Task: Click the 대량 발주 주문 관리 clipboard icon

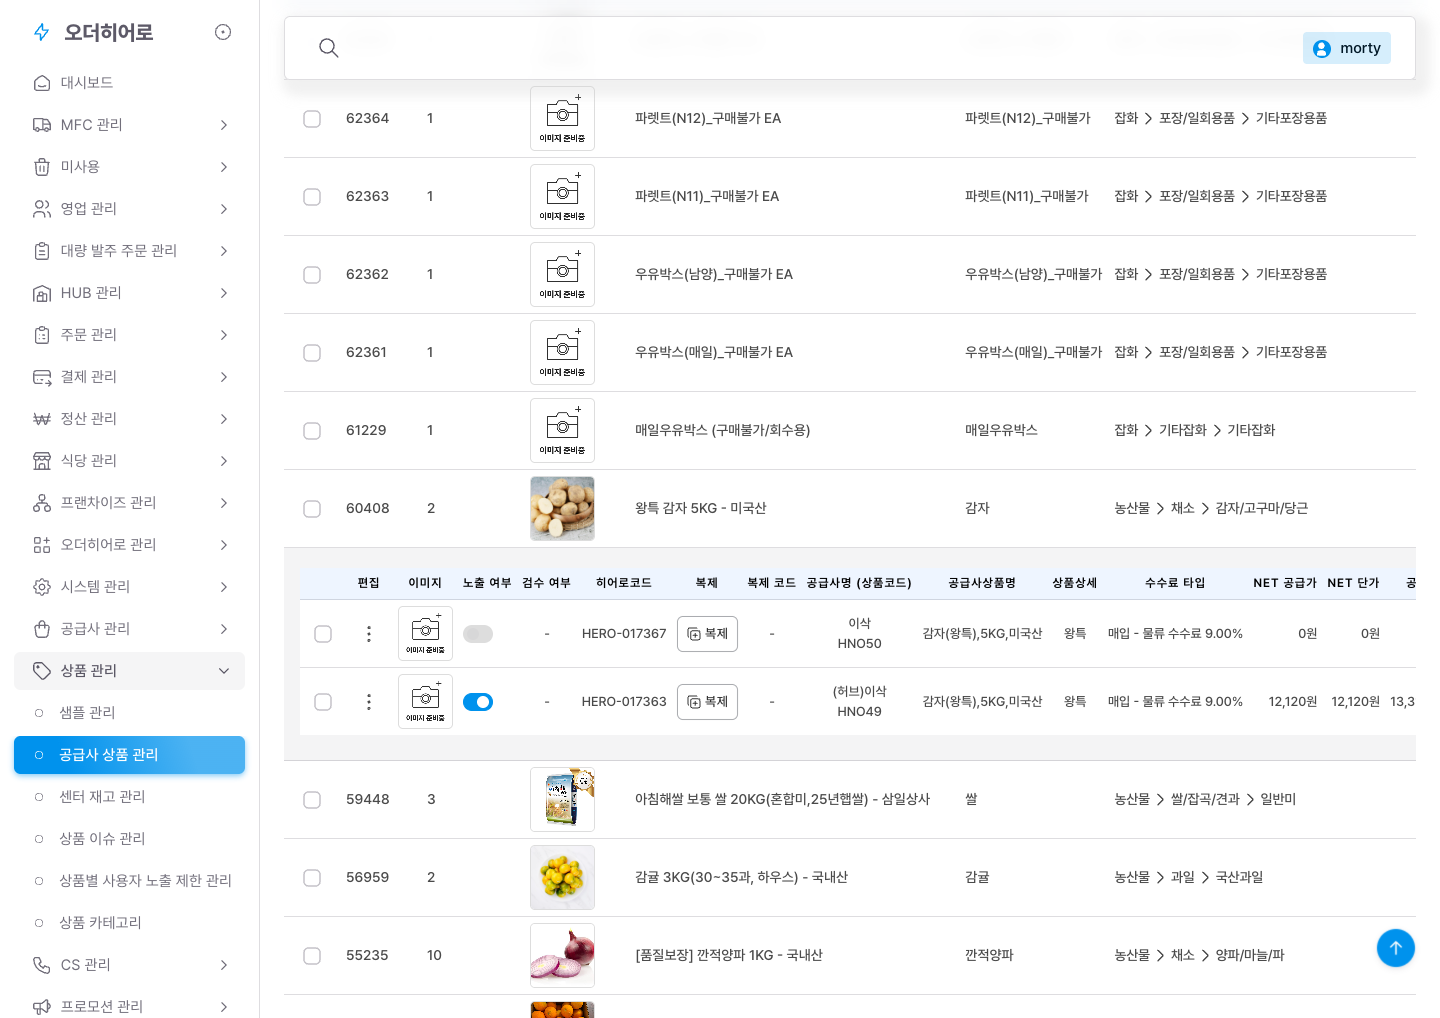Action: (42, 251)
